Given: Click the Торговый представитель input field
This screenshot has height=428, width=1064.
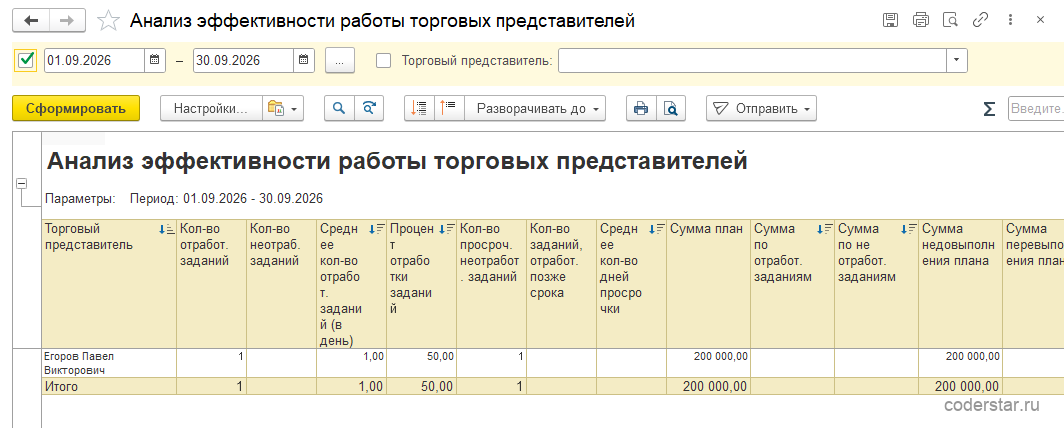Looking at the screenshot, I should click(753, 60).
